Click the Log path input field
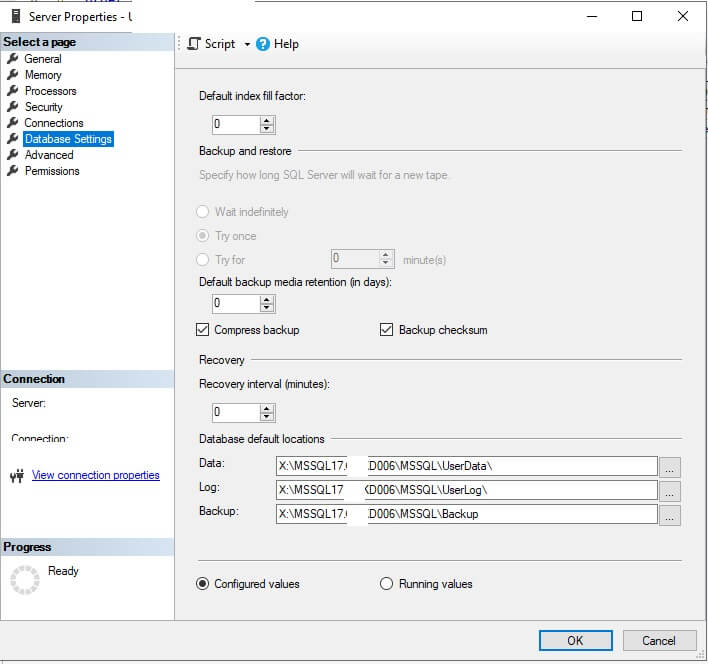This screenshot has height=664, width=708. click(466, 490)
